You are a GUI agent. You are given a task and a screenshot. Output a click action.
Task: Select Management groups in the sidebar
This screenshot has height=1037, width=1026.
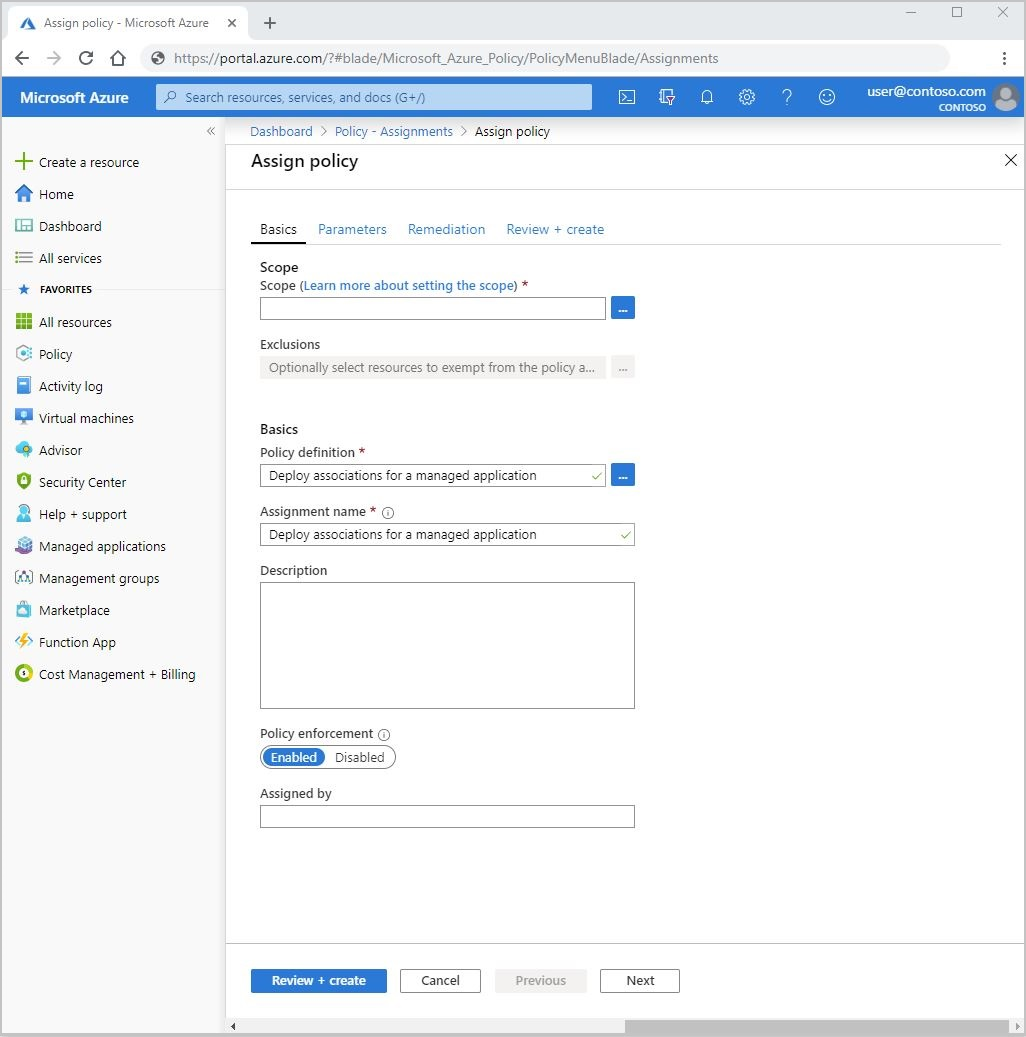[x=98, y=577]
